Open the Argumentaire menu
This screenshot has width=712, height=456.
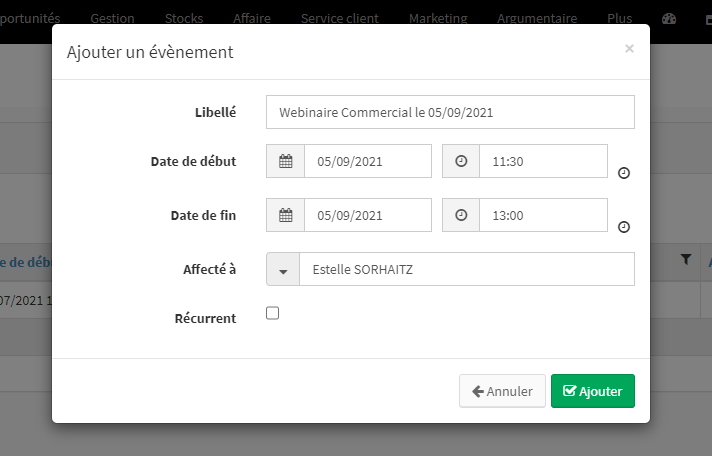point(537,19)
